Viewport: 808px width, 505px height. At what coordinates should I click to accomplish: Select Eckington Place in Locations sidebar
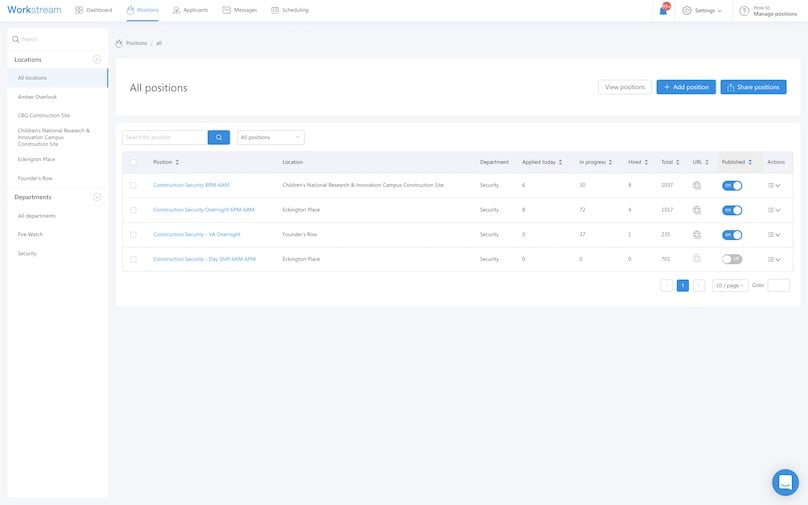[x=36, y=159]
